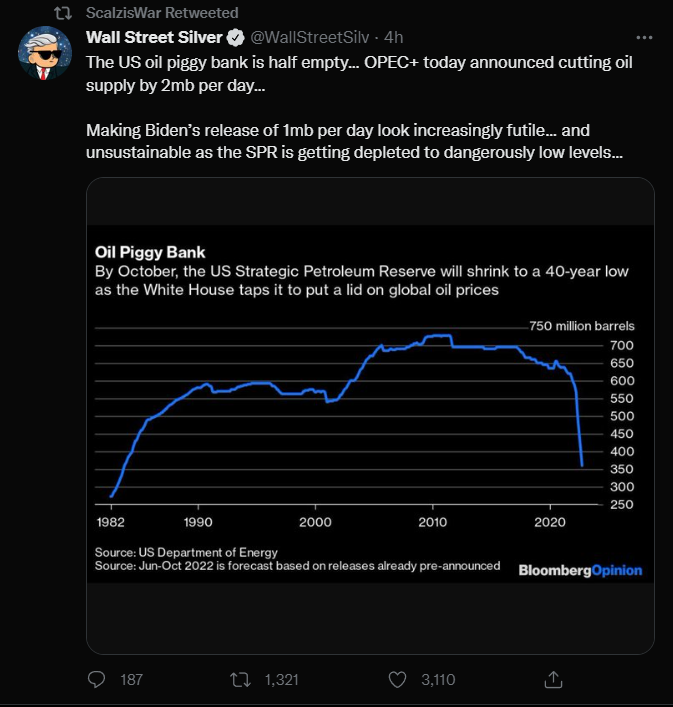Click the Wall Street Silver profile avatar
The image size is (673, 707).
(x=45, y=53)
